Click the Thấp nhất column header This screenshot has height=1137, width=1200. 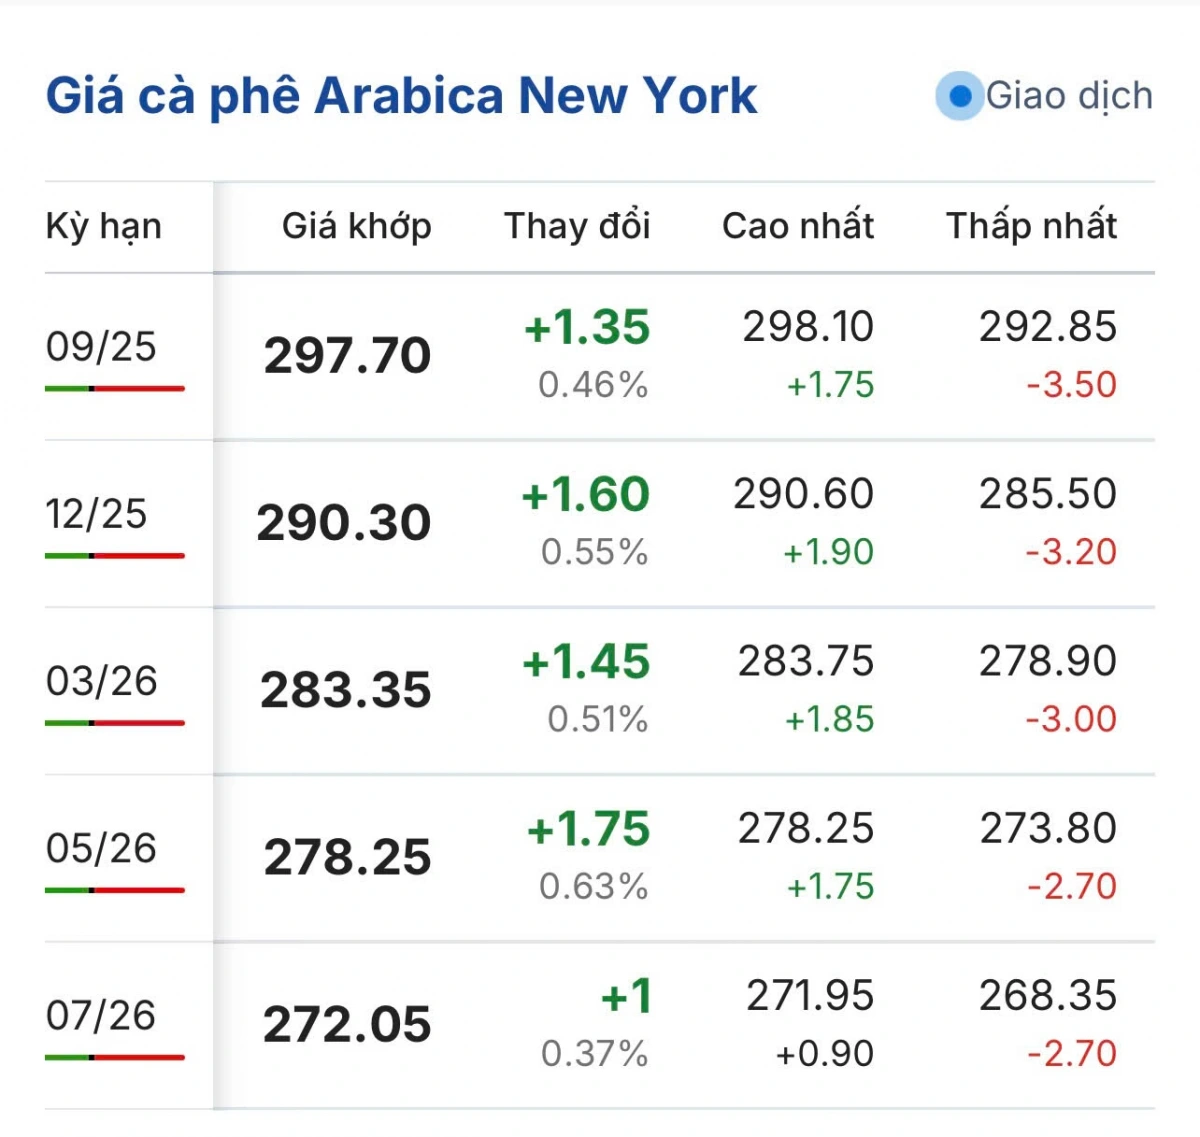[x=1031, y=226]
